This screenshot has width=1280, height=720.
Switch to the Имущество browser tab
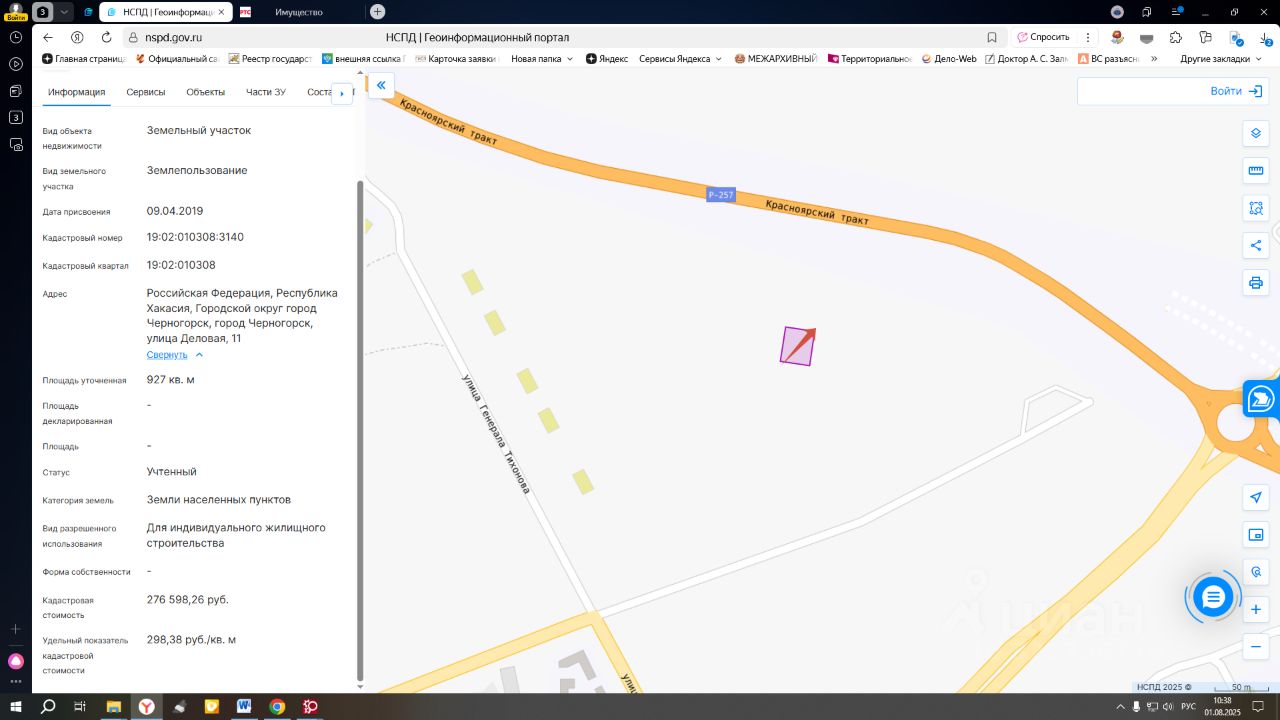coord(300,12)
